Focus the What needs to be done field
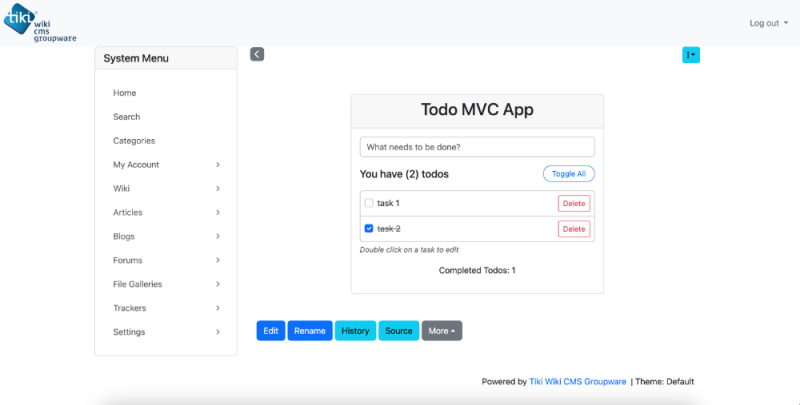This screenshot has width=800, height=405. pos(477,147)
